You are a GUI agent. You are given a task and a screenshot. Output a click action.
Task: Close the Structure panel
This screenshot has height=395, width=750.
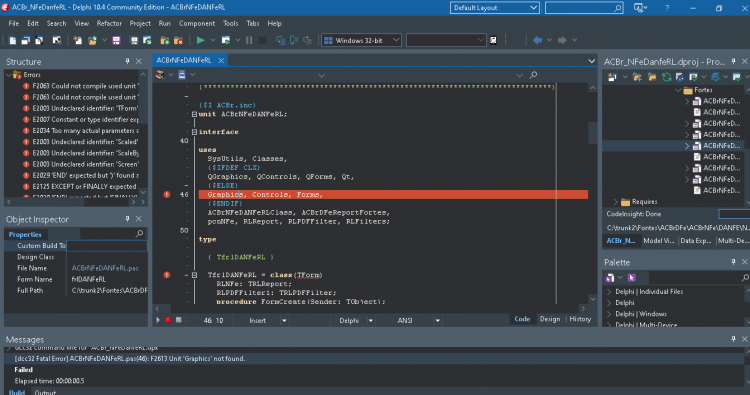[139, 61]
